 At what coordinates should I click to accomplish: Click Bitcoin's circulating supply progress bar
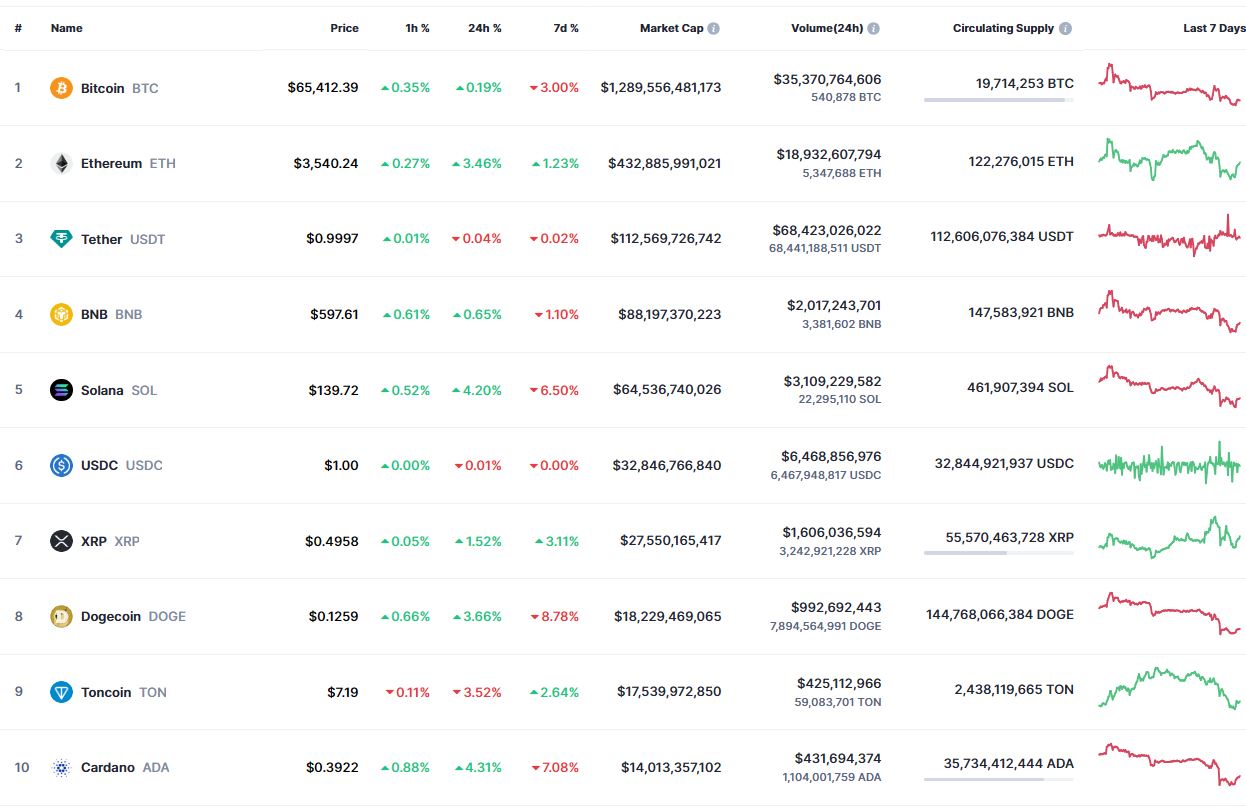998,100
